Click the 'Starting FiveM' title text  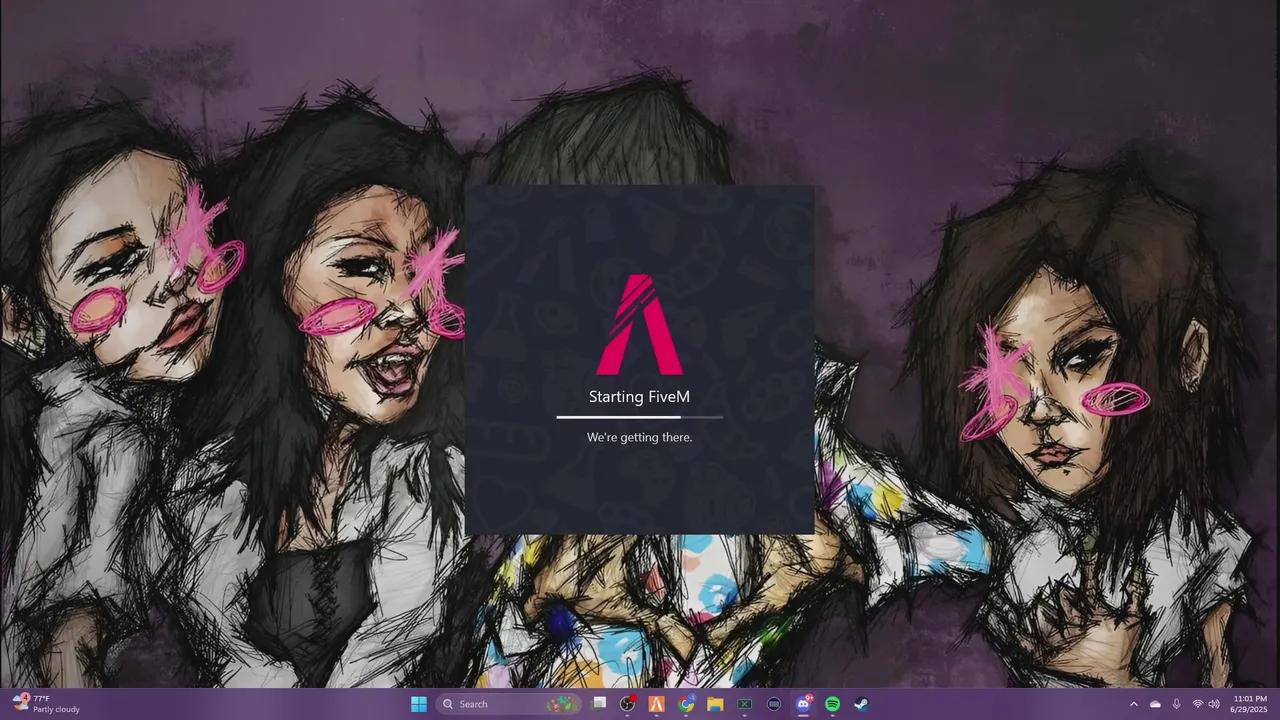[640, 397]
